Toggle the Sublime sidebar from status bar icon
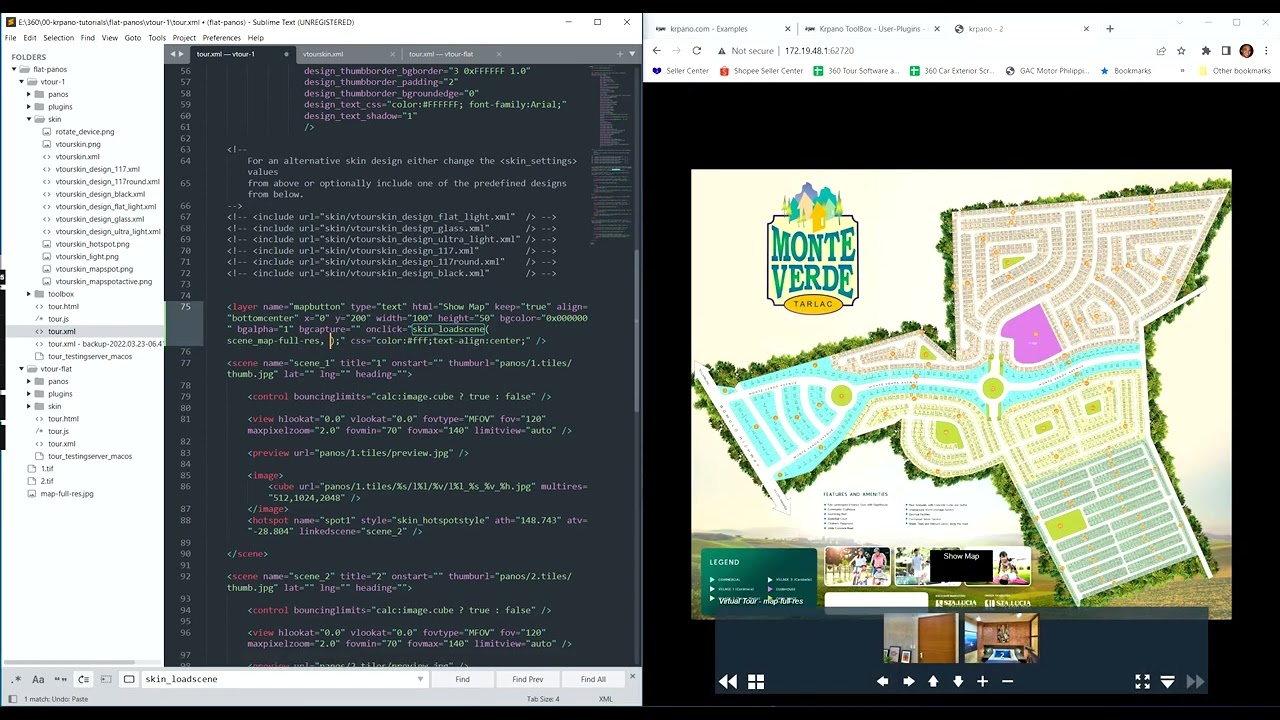 (12, 699)
